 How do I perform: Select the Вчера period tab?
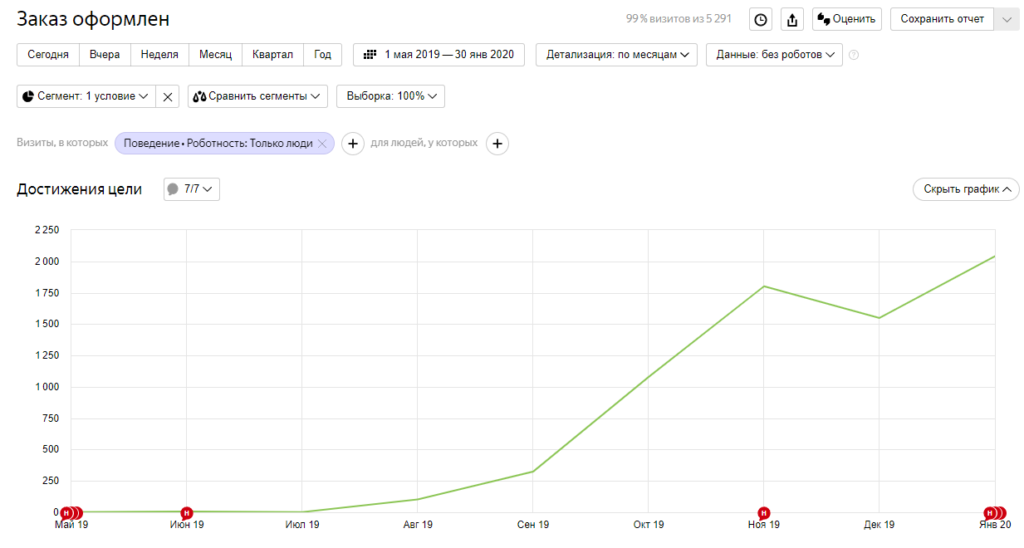[x=104, y=55]
